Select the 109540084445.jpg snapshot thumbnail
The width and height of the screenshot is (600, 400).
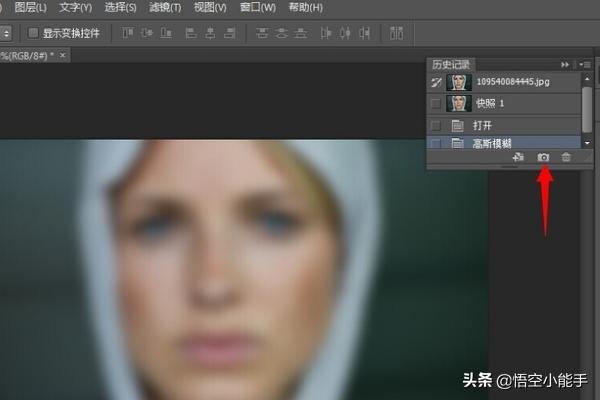coord(459,82)
